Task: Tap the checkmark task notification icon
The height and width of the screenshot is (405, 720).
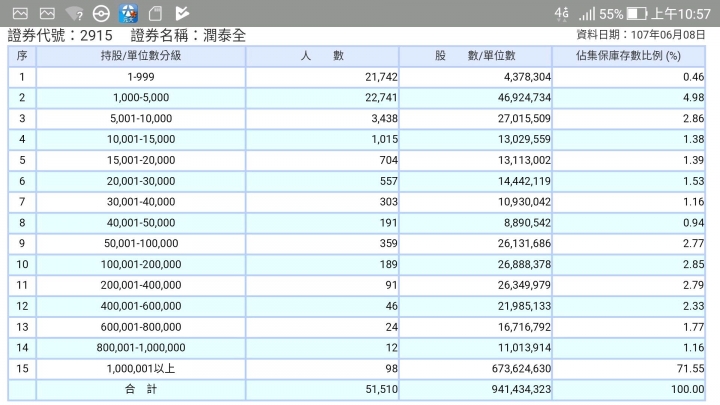Action: pyautogui.click(x=182, y=13)
